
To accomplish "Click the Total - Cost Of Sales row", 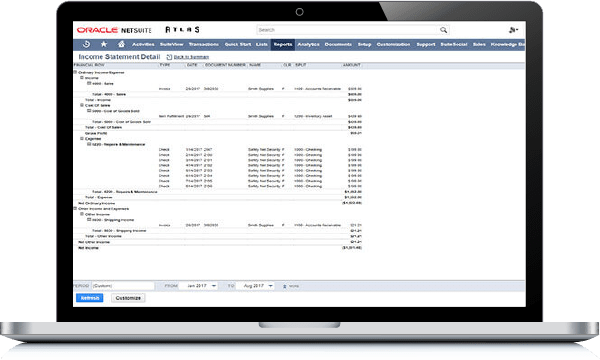I will pos(103,127).
